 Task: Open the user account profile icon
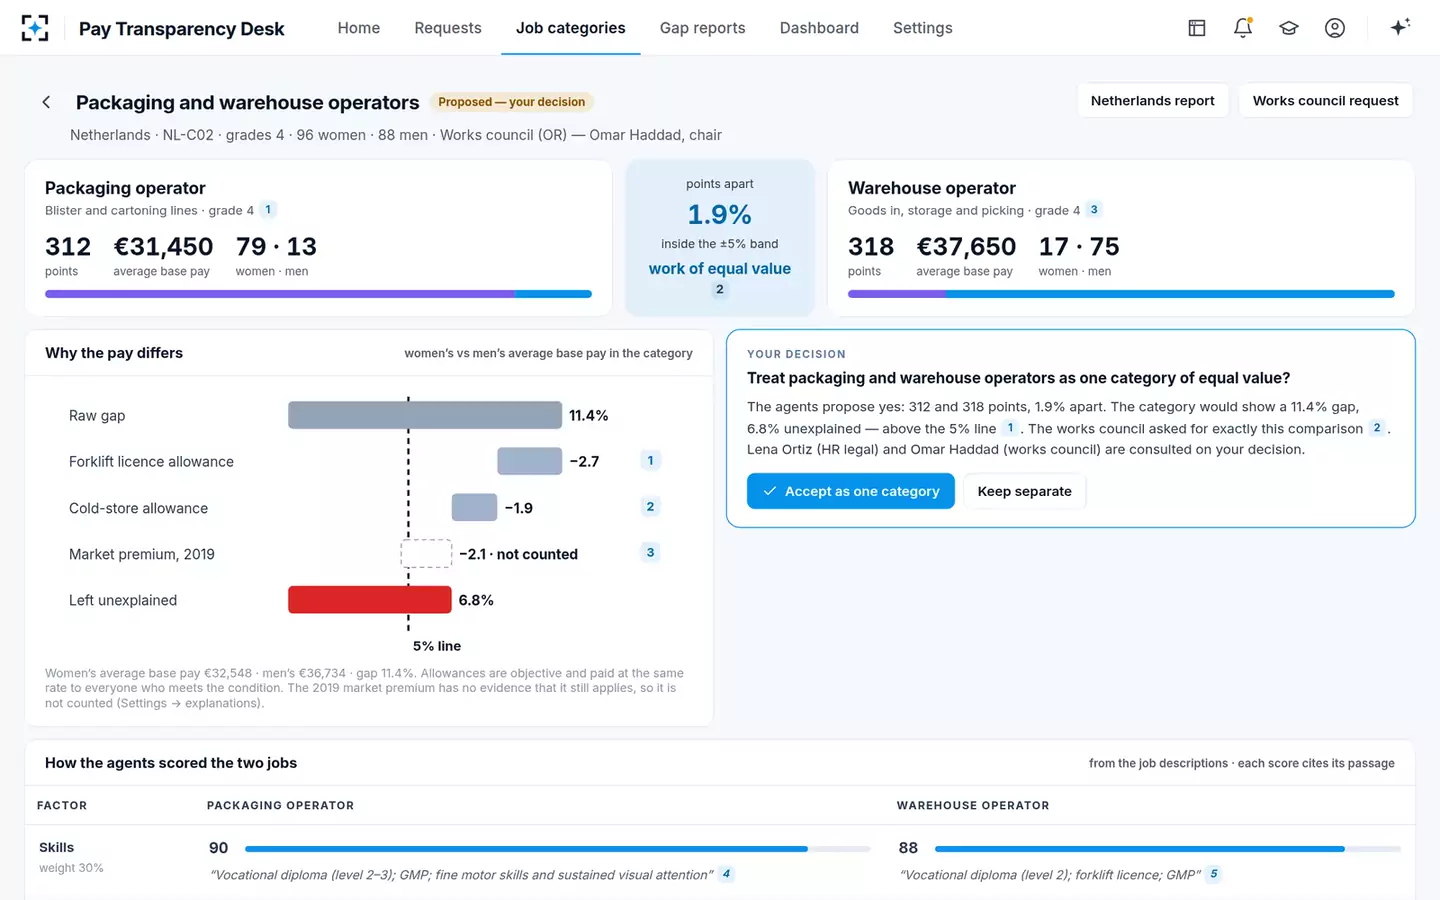point(1335,28)
